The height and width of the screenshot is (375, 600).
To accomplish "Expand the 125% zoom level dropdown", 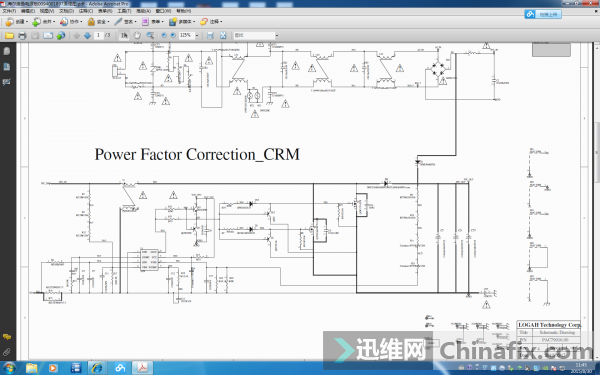I will 197,36.
